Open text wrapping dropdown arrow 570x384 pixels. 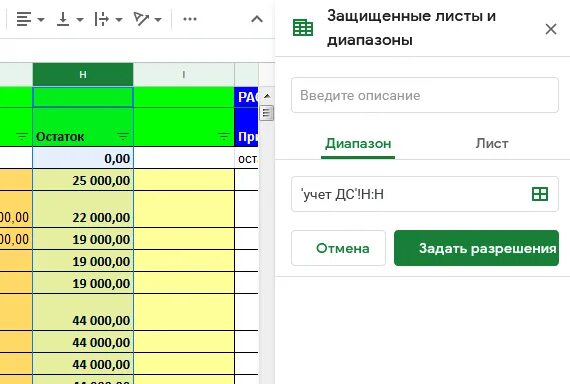click(119, 20)
